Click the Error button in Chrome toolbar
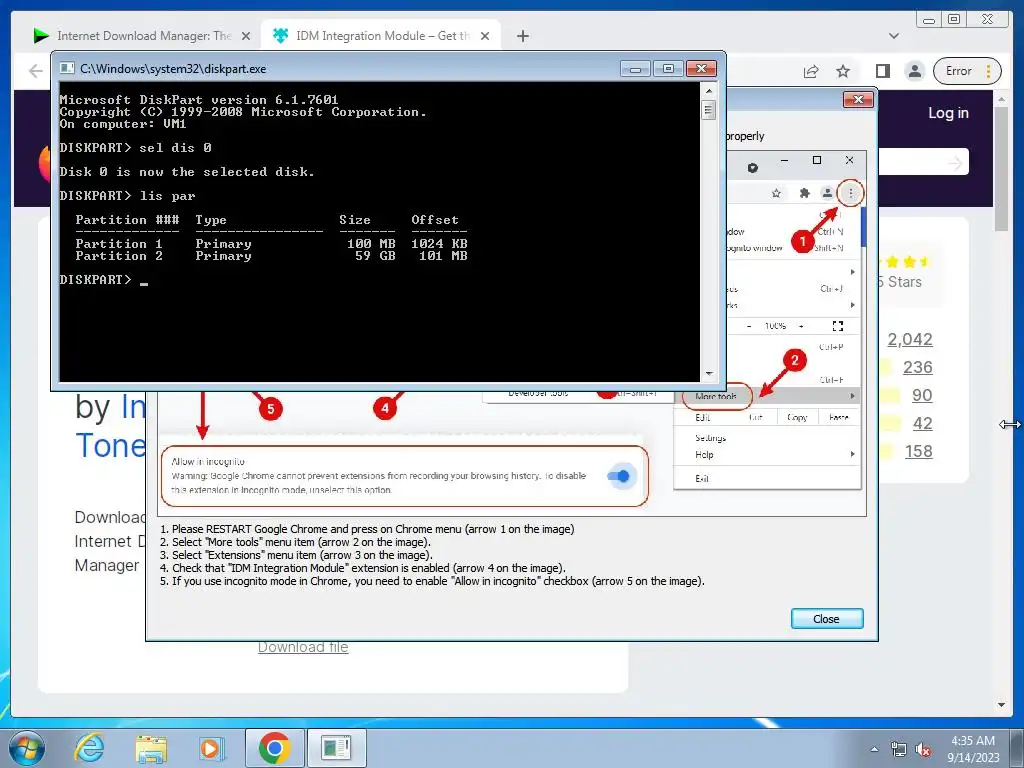 tap(958, 71)
